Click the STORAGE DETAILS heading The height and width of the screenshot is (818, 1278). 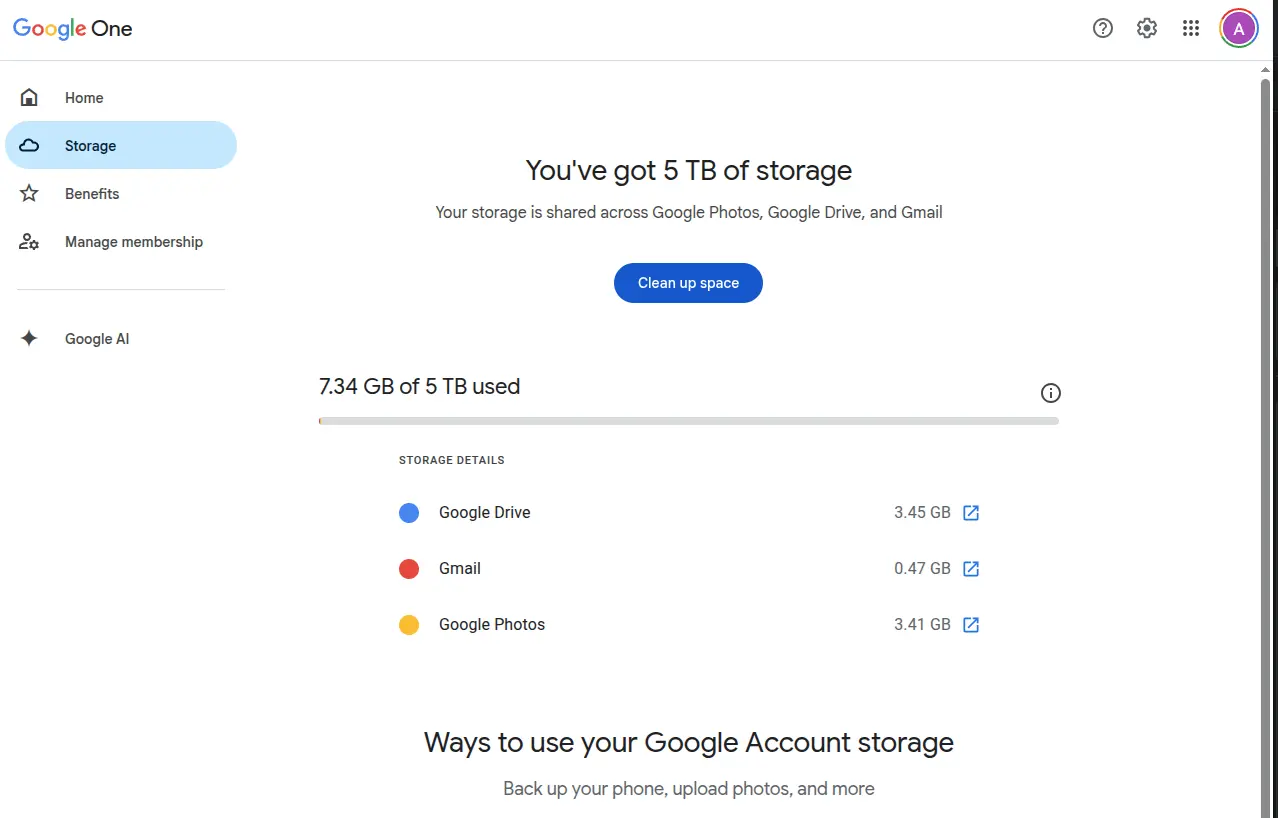(452, 460)
